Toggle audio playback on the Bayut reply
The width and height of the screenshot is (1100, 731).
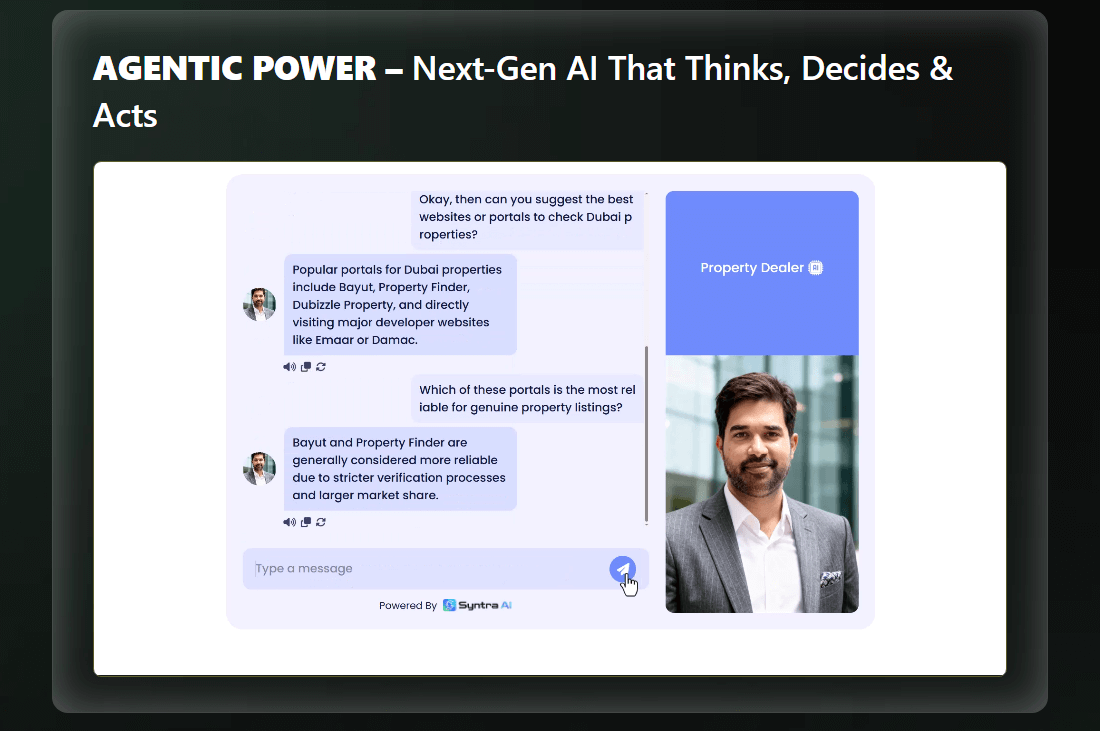click(x=289, y=521)
